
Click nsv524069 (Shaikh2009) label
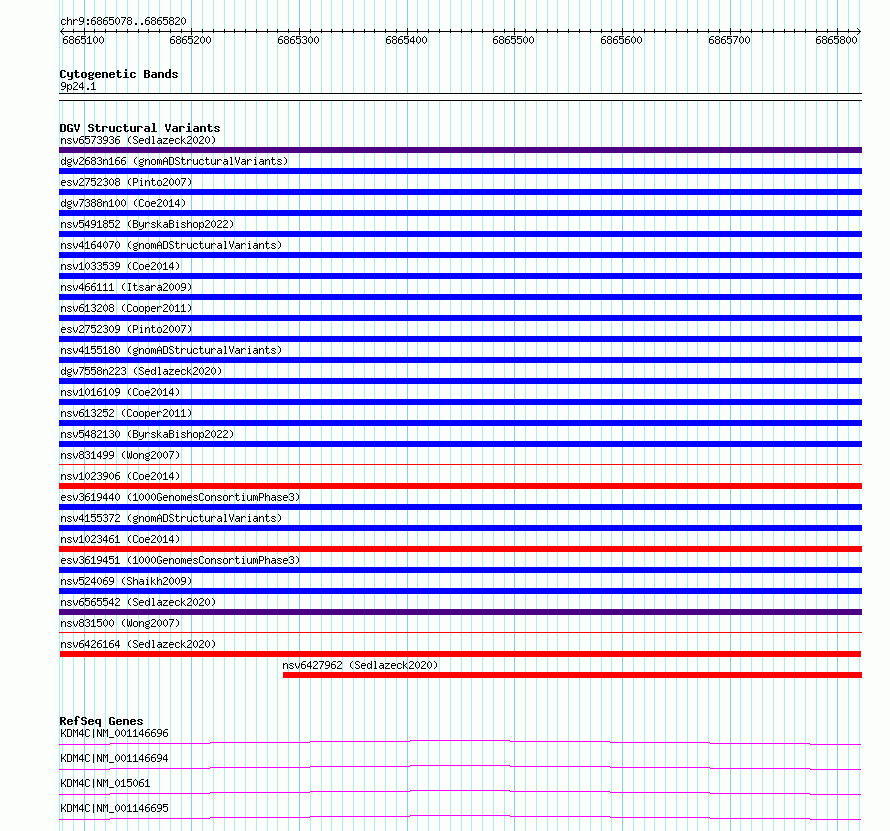(126, 581)
